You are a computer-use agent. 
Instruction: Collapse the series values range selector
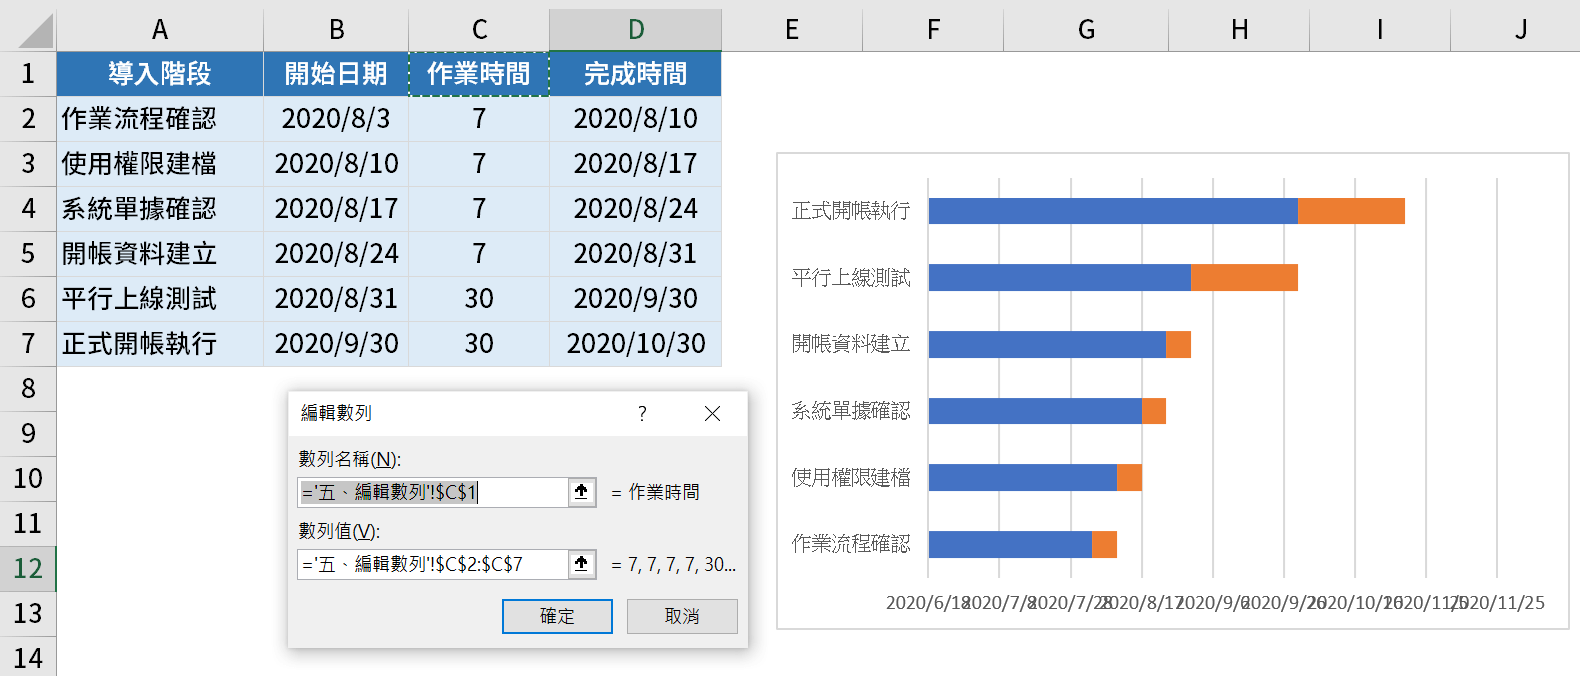[582, 564]
